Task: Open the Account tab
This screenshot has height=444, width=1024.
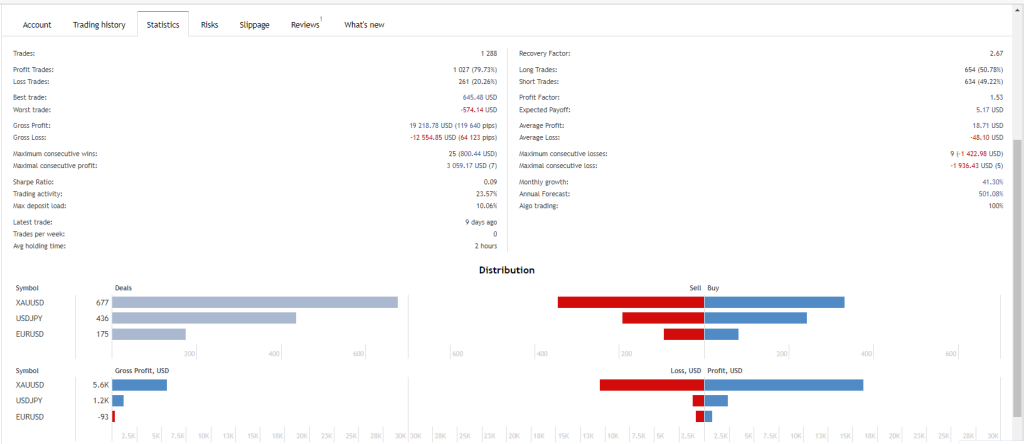Action: 37,25
